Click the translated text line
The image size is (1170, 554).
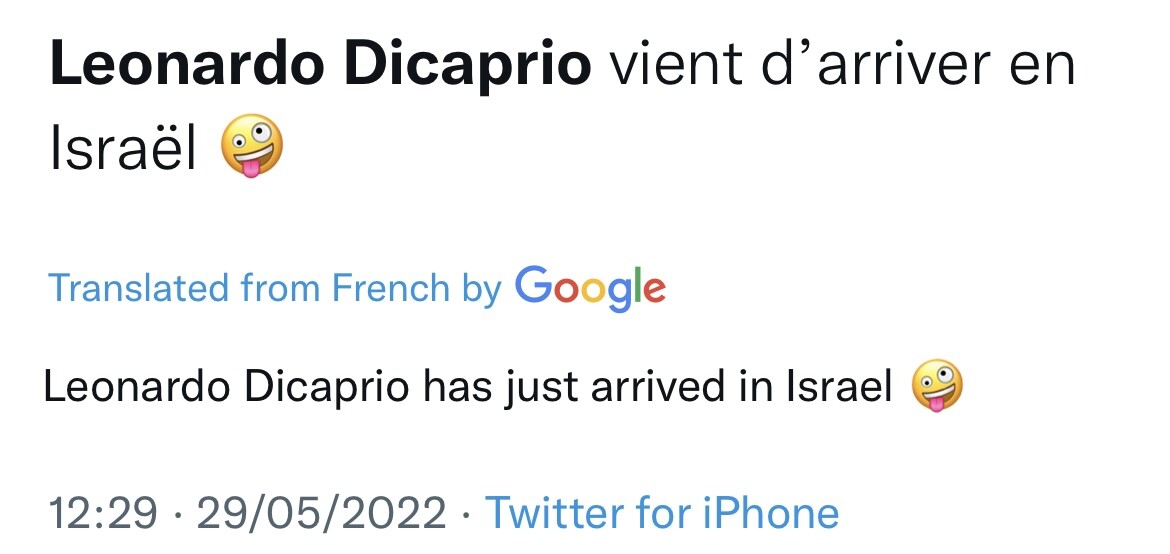click(504, 388)
